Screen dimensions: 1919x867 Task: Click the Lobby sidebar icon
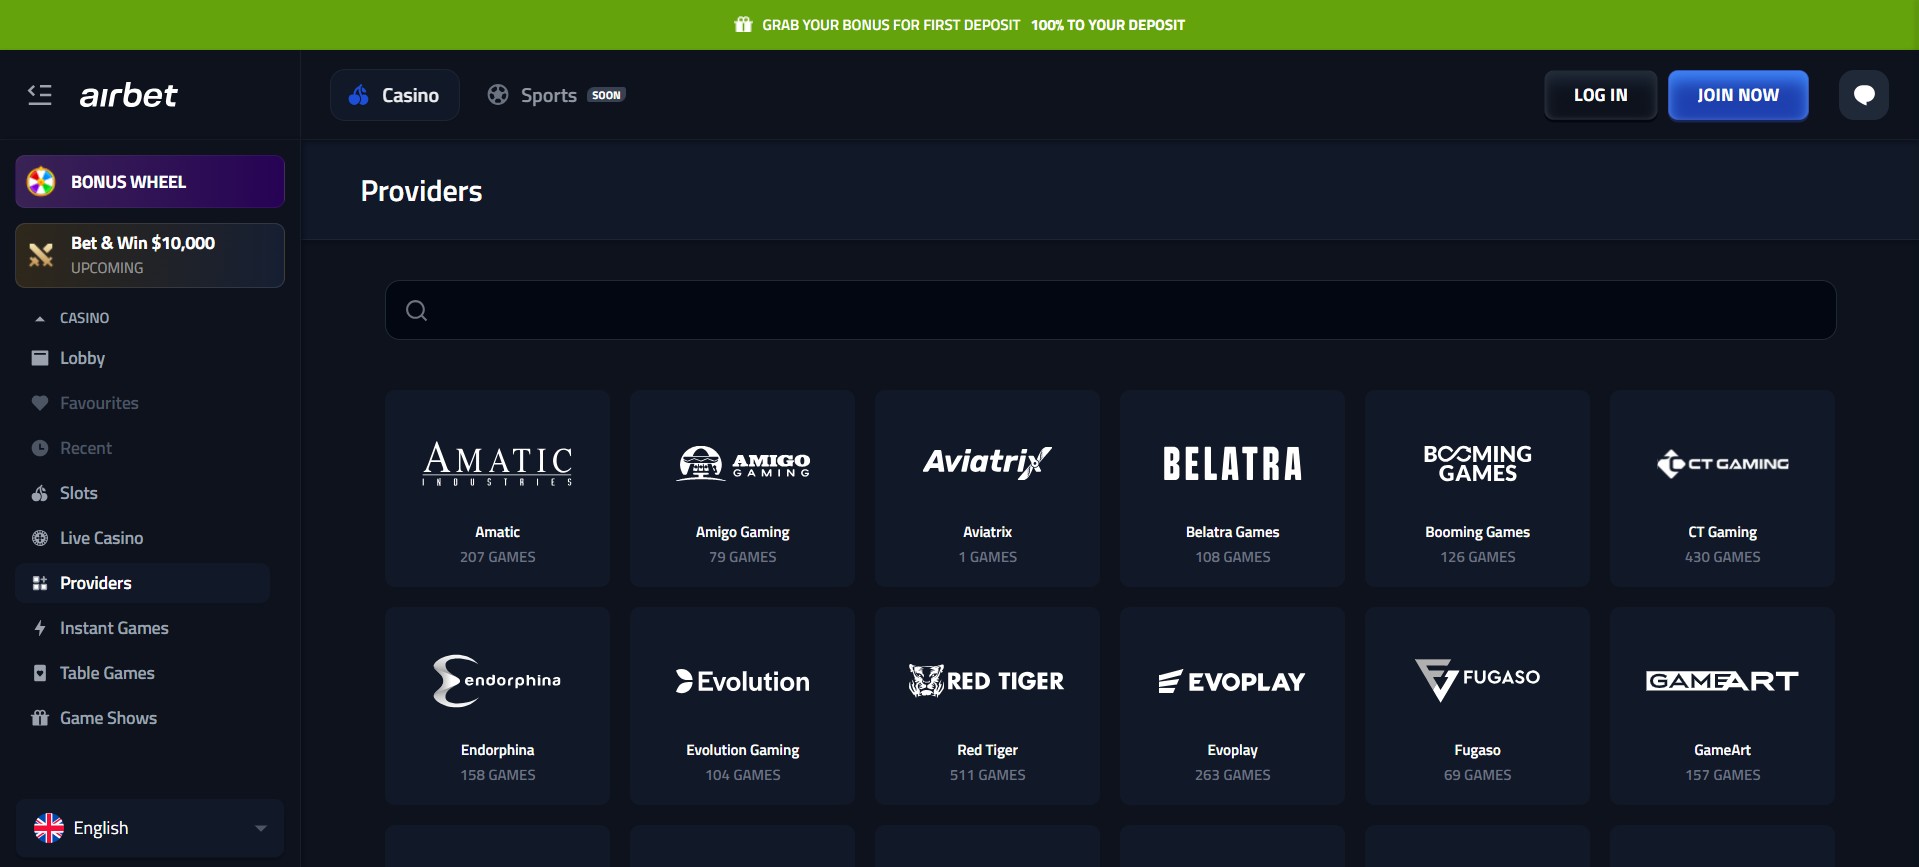40,358
